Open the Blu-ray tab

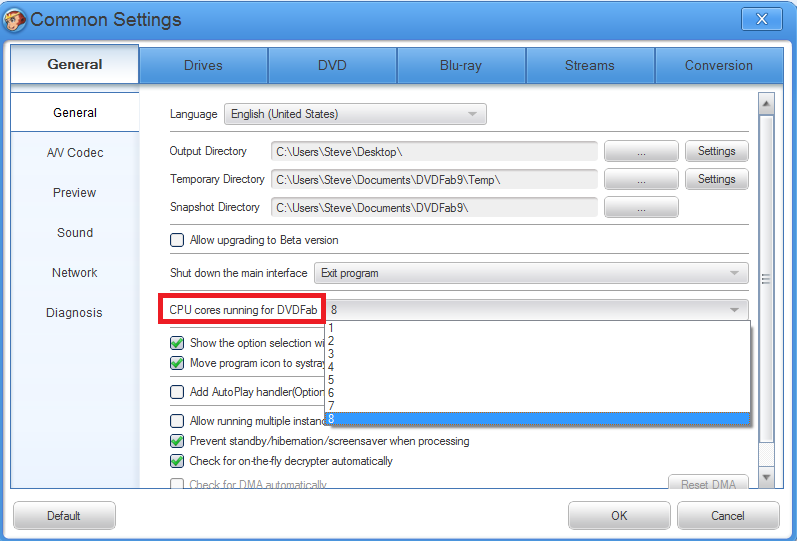(461, 66)
